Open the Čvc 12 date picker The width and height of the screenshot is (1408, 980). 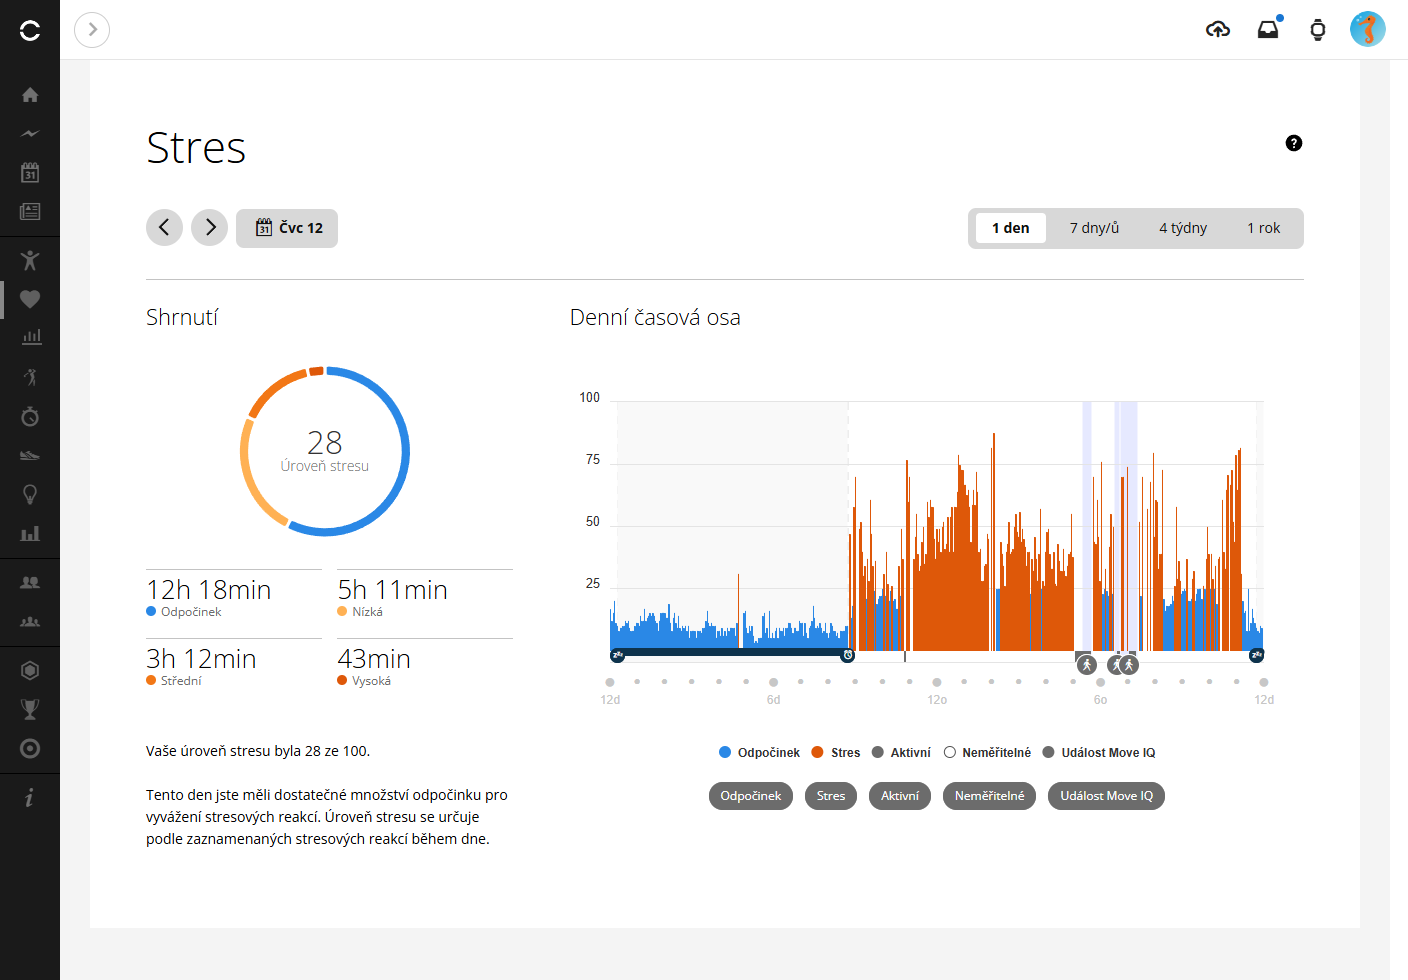pyautogui.click(x=287, y=228)
